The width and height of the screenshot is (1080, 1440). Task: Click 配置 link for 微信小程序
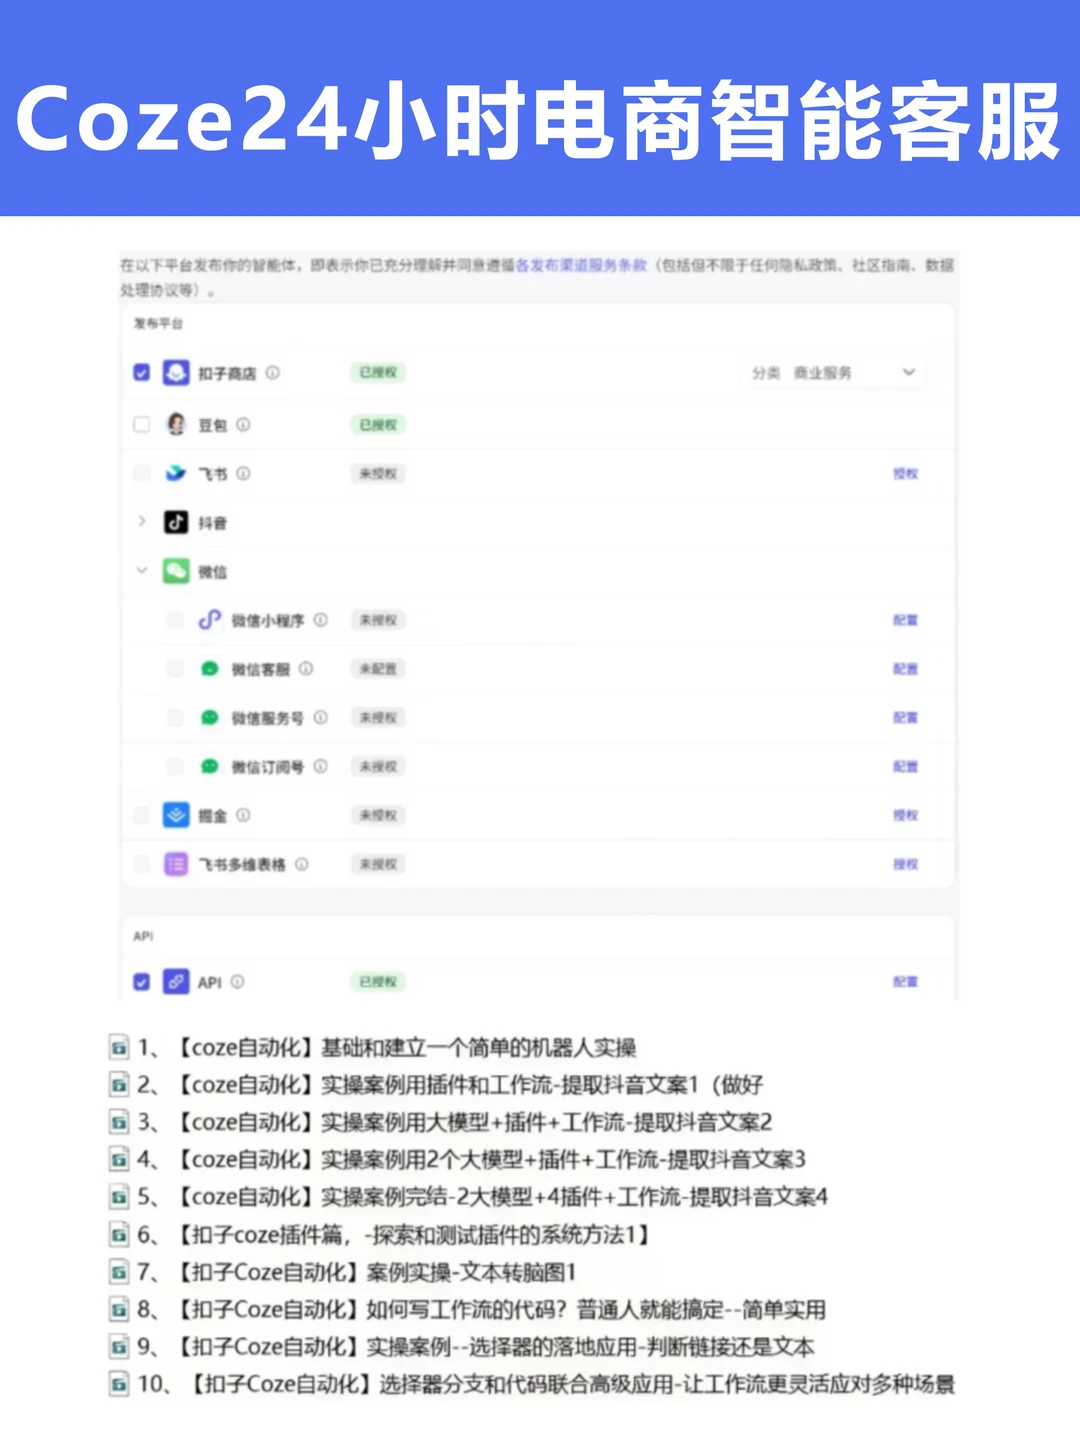coord(906,620)
